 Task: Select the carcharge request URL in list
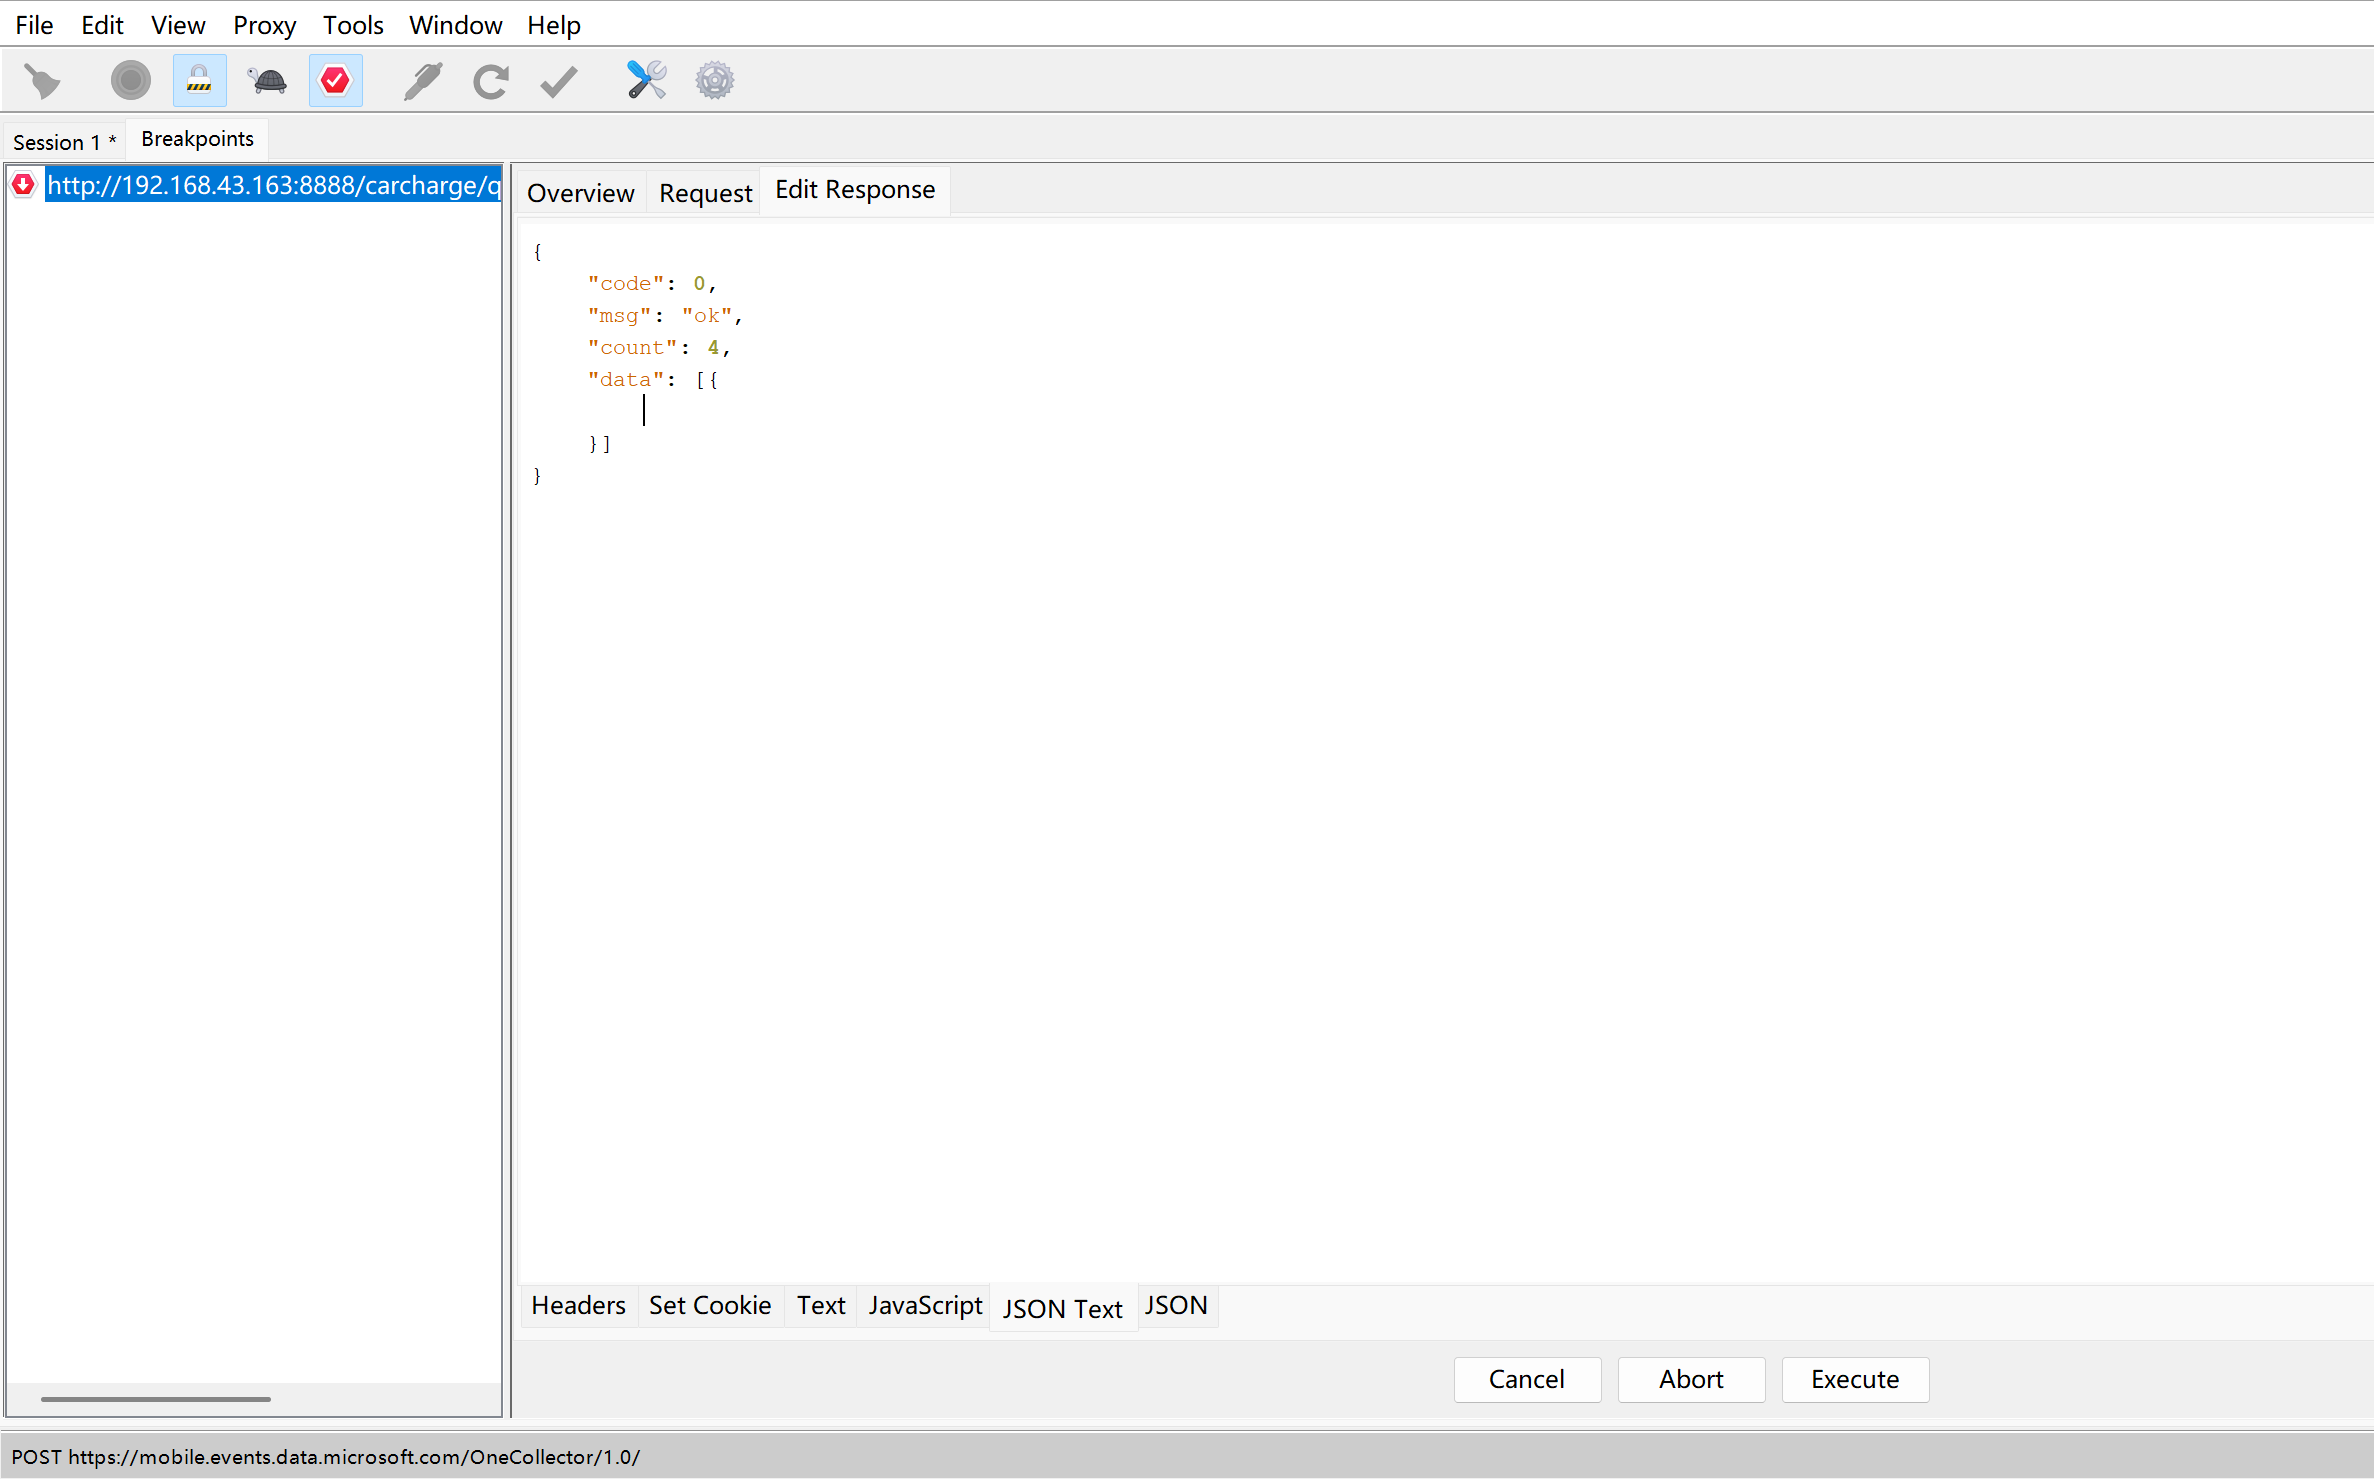pos(273,185)
